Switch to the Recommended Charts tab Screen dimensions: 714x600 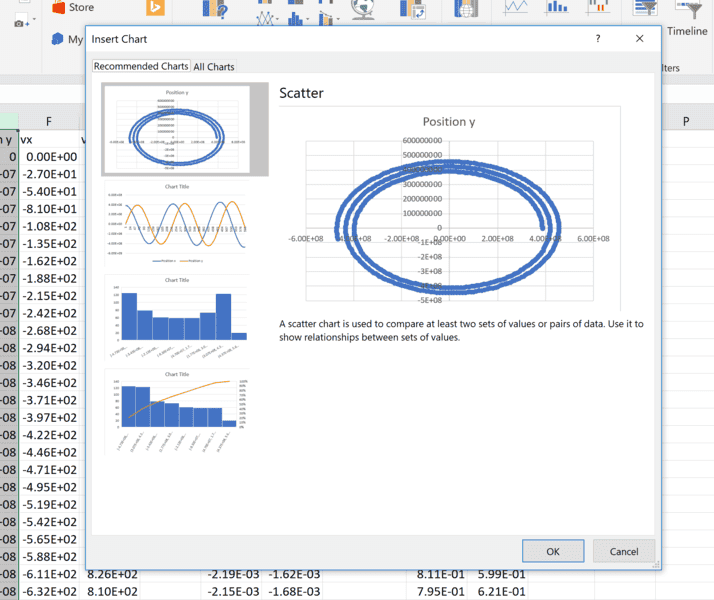click(x=141, y=66)
